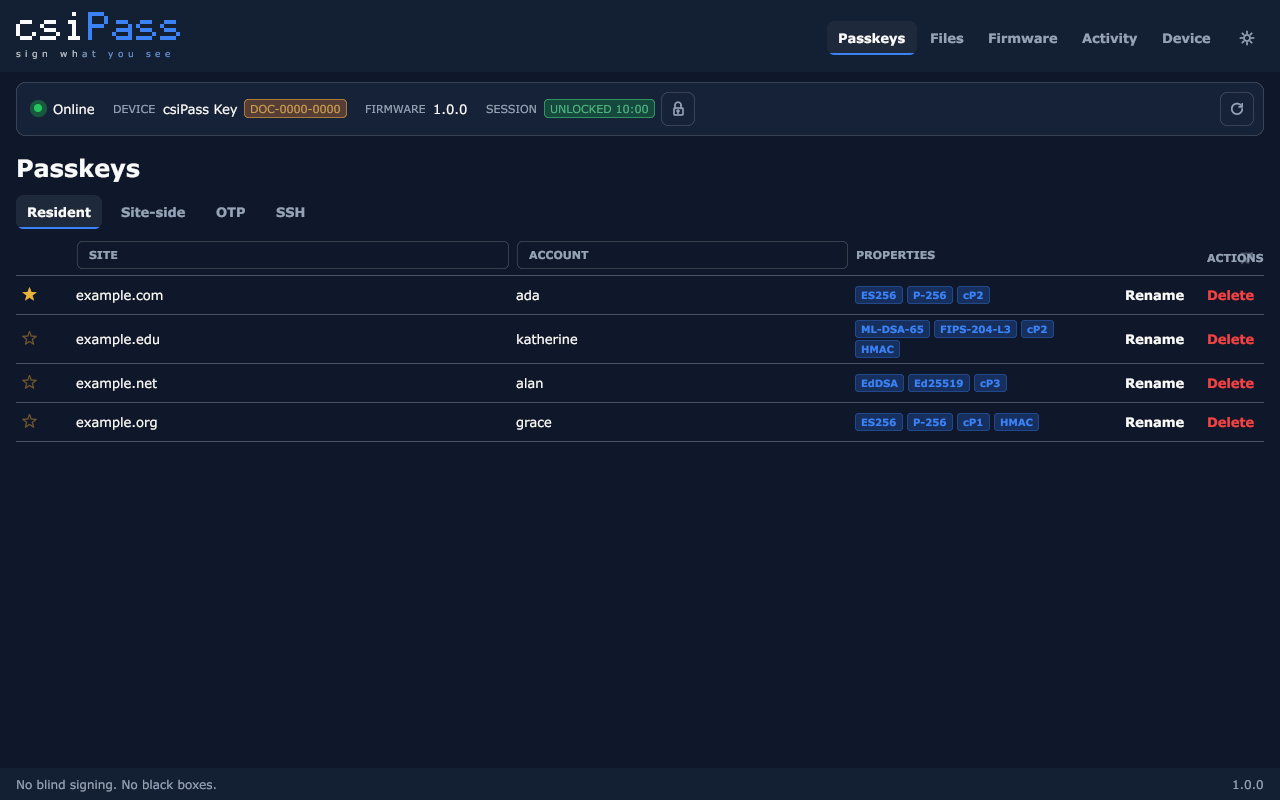Delete the alan passkey on example.net
This screenshot has height=800, width=1280.
click(x=1230, y=383)
